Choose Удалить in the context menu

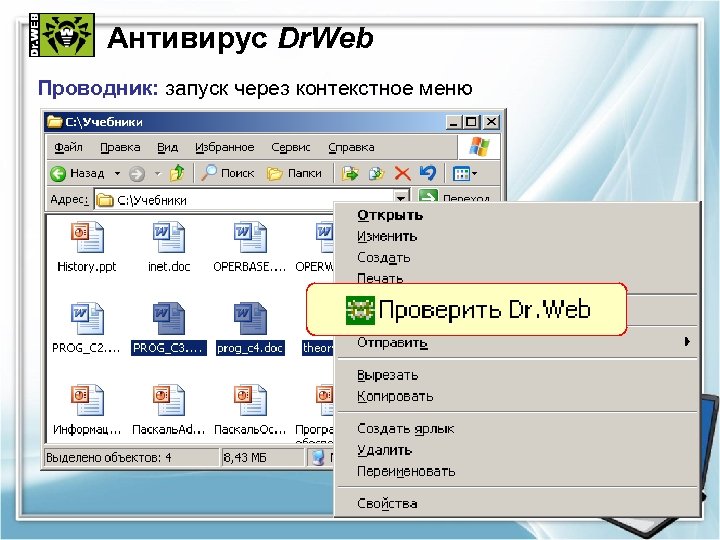click(384, 450)
